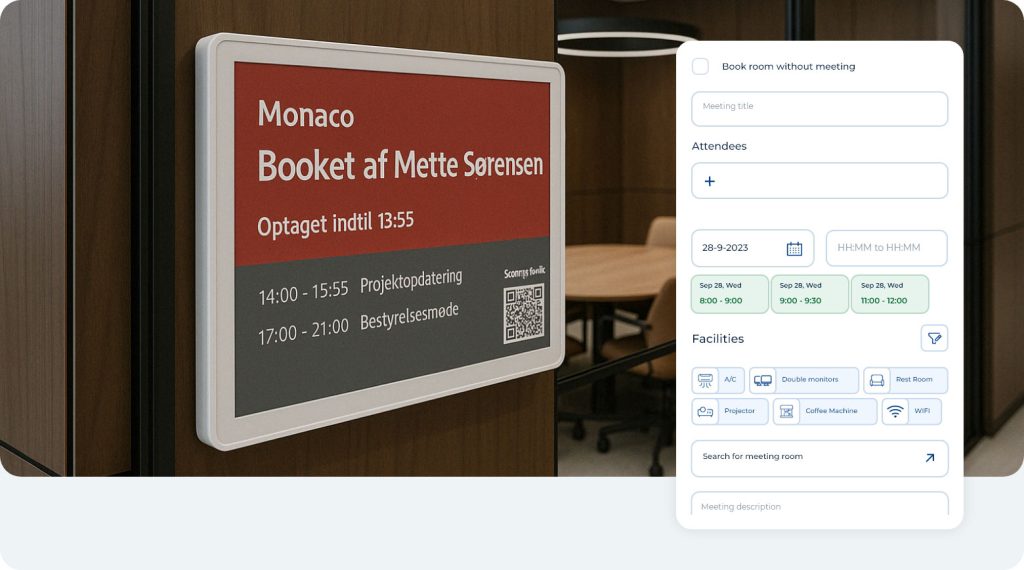Check the Book room without meeting box
Image resolution: width=1024 pixels, height=570 pixels.
(700, 66)
